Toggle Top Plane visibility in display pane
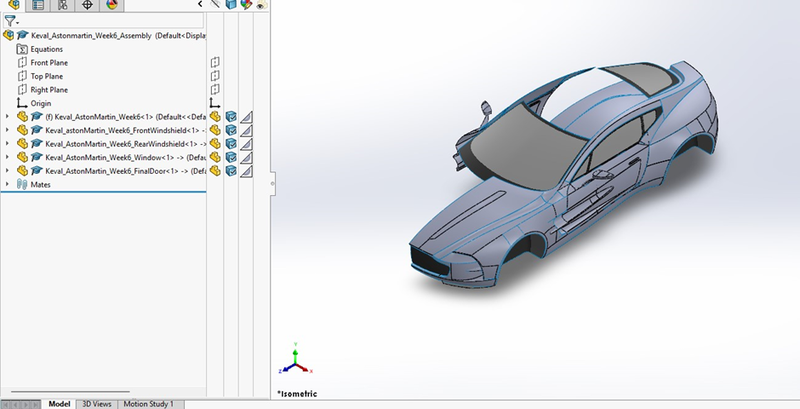Viewport: 800px width, 409px height. (x=215, y=75)
